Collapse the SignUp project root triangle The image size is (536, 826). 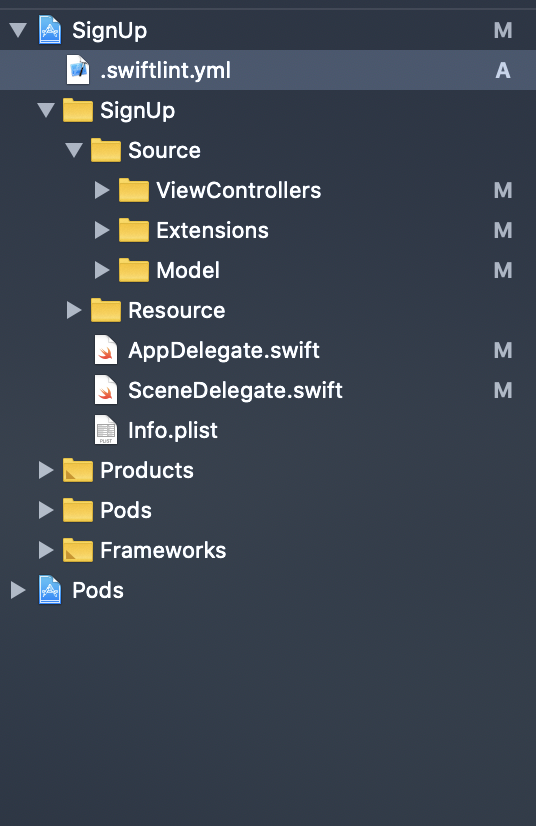tap(18, 30)
